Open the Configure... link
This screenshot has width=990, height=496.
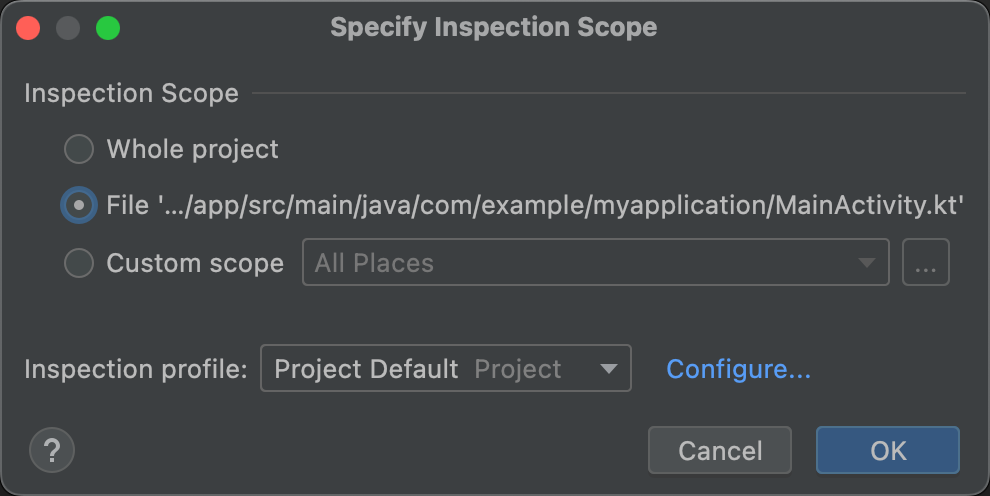(x=738, y=369)
